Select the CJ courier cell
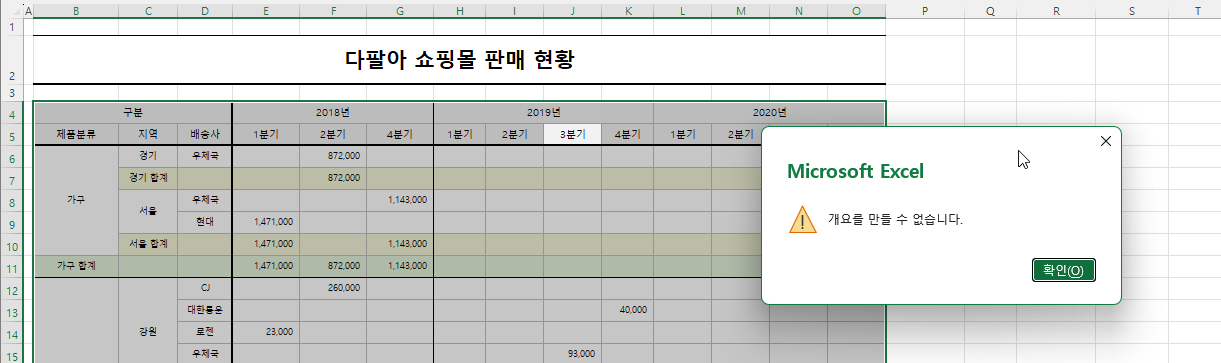 pyautogui.click(x=205, y=288)
